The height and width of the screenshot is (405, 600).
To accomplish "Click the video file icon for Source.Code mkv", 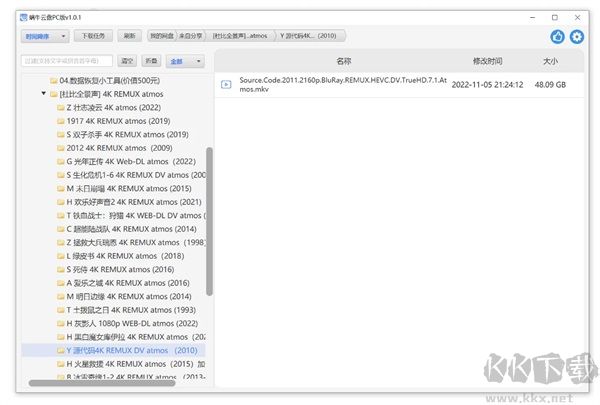I will click(x=226, y=84).
